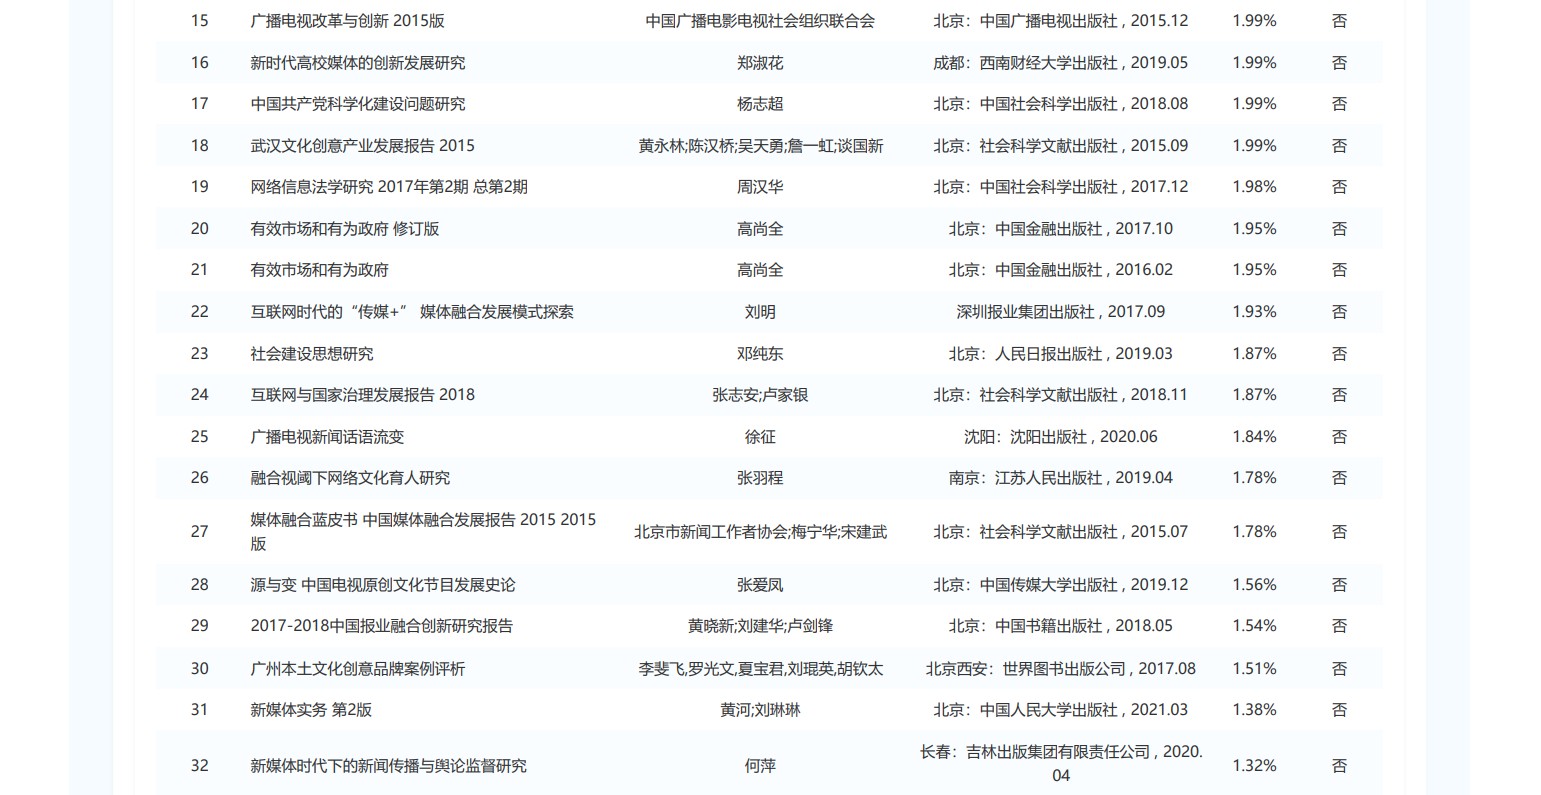This screenshot has width=1541, height=795.
Task: Open 2017-2018中国报业融合创新研究报告 title
Action: [381, 626]
